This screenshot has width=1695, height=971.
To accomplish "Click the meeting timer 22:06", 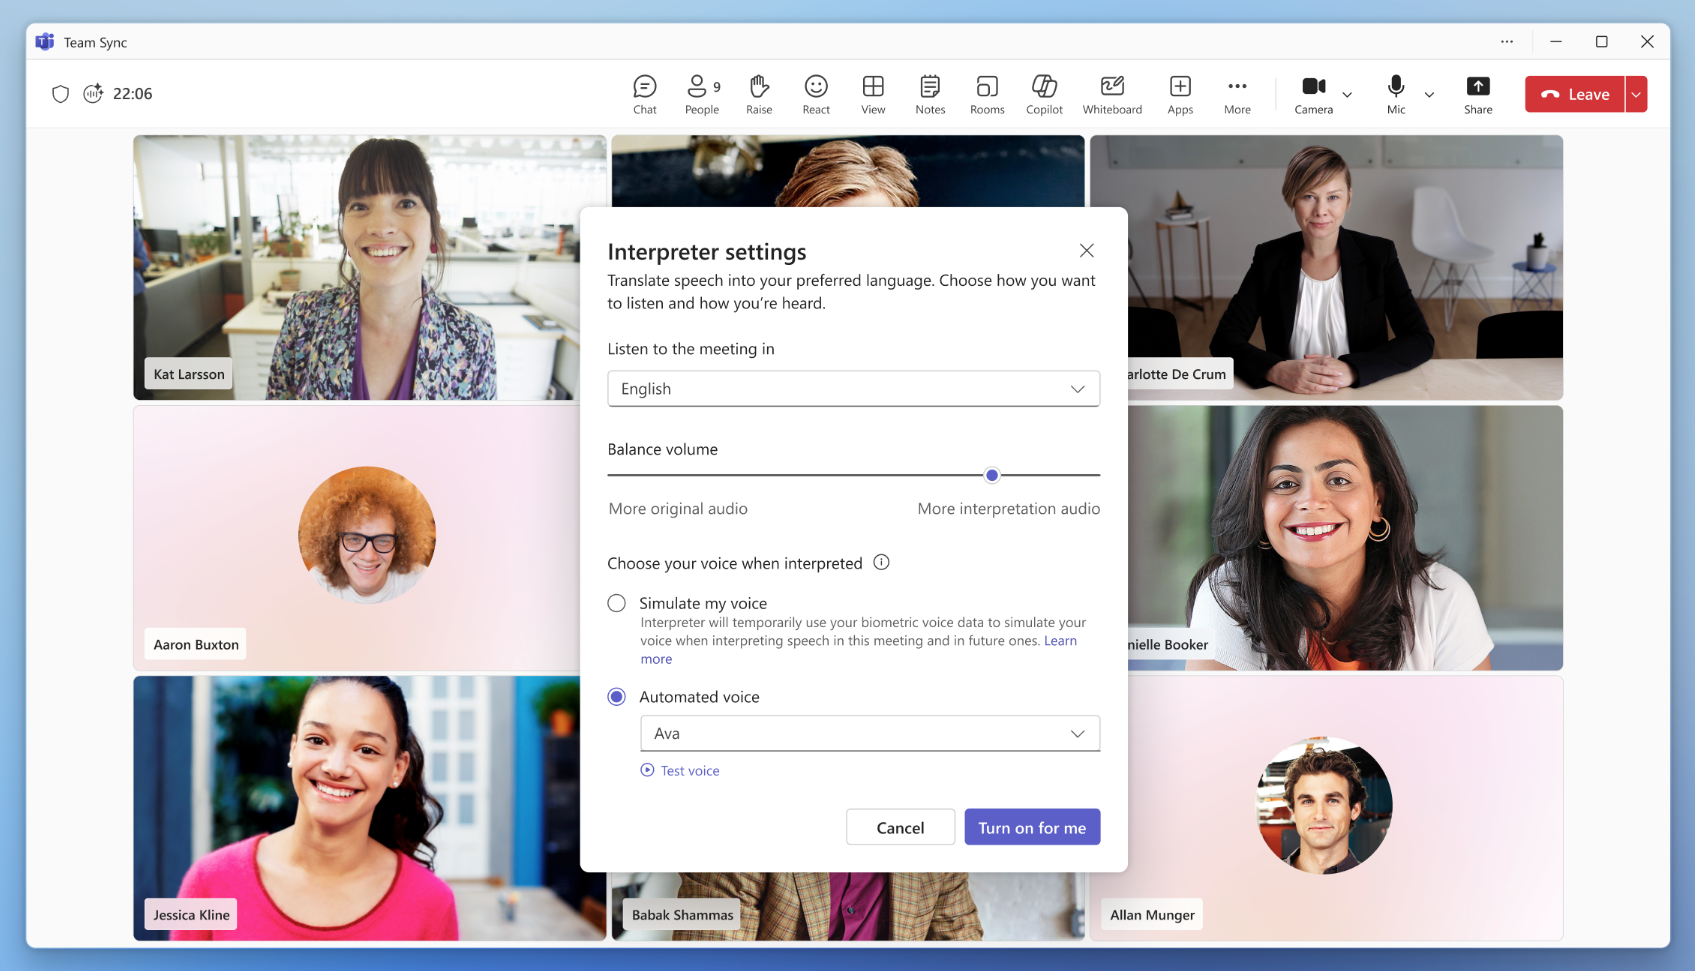I will click(x=133, y=94).
